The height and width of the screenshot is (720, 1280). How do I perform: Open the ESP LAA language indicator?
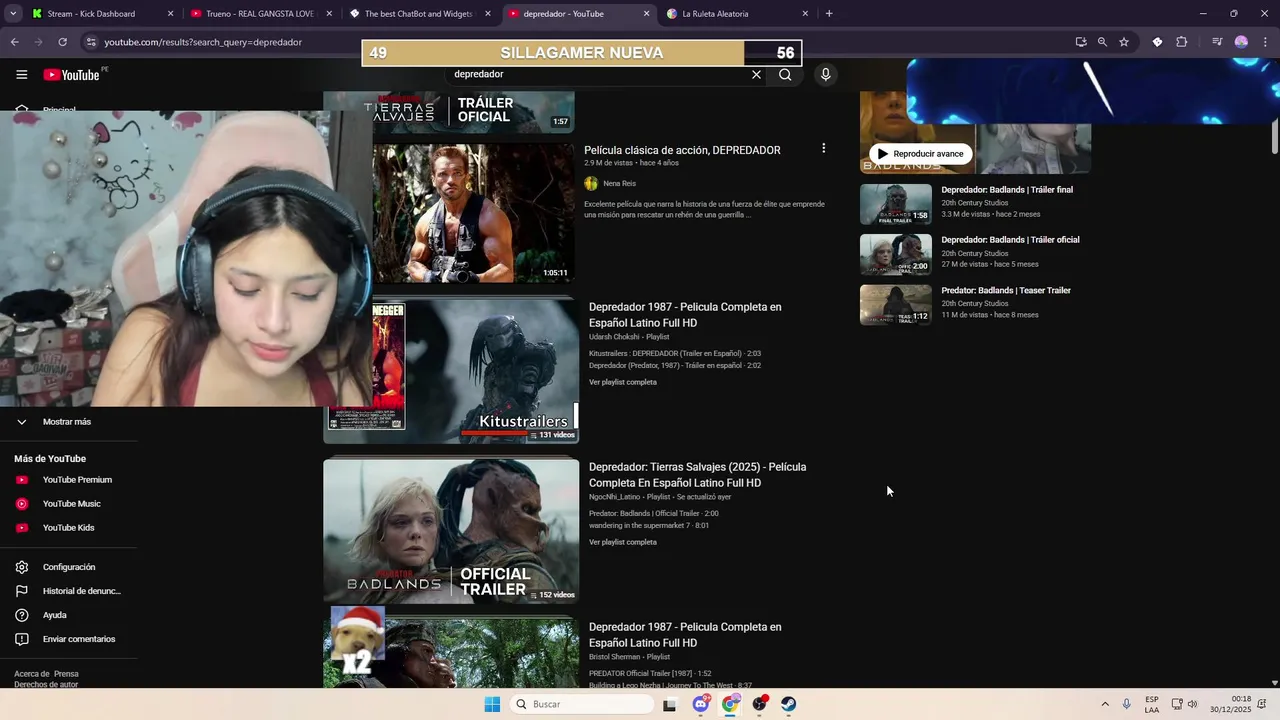1152,704
